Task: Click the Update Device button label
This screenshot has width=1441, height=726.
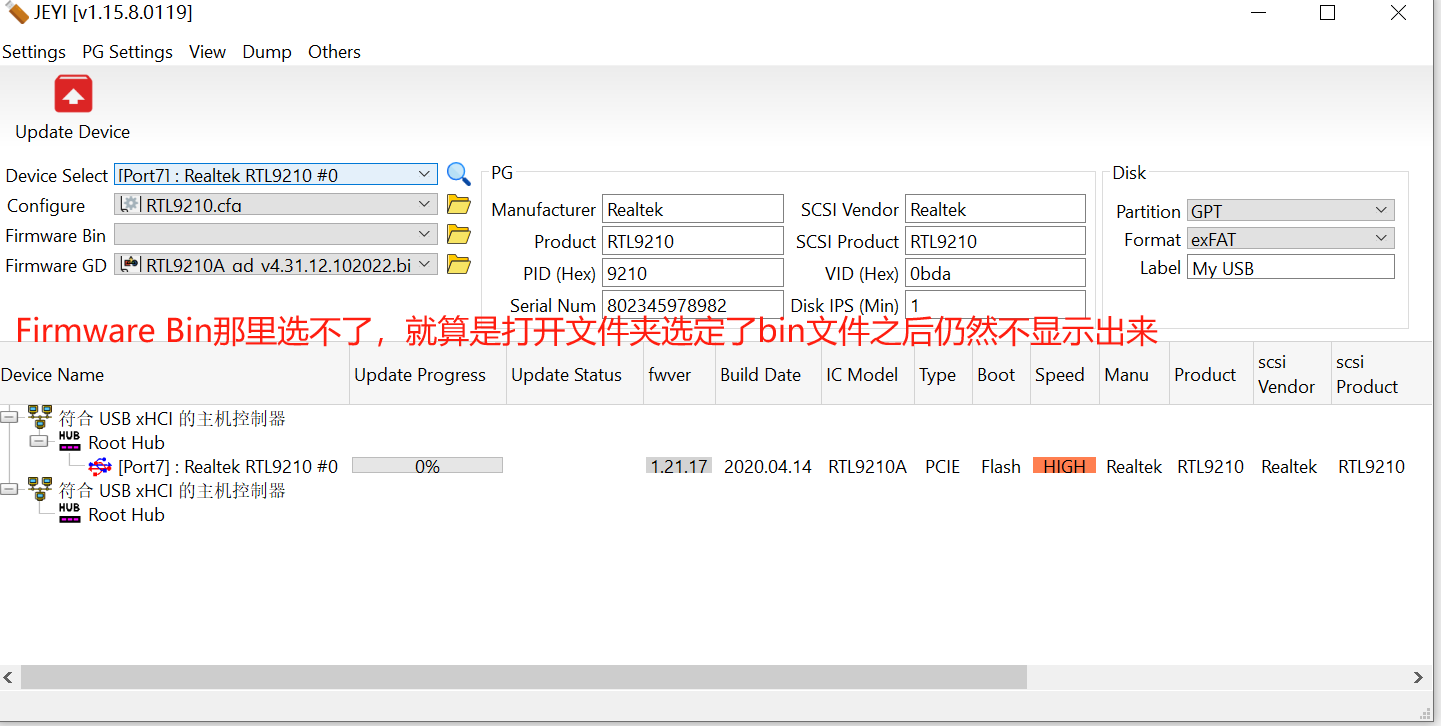Action: tap(72, 132)
